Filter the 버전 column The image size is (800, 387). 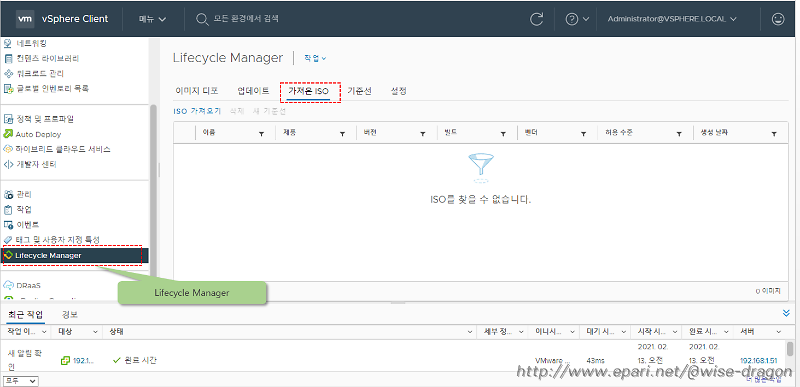(x=422, y=134)
